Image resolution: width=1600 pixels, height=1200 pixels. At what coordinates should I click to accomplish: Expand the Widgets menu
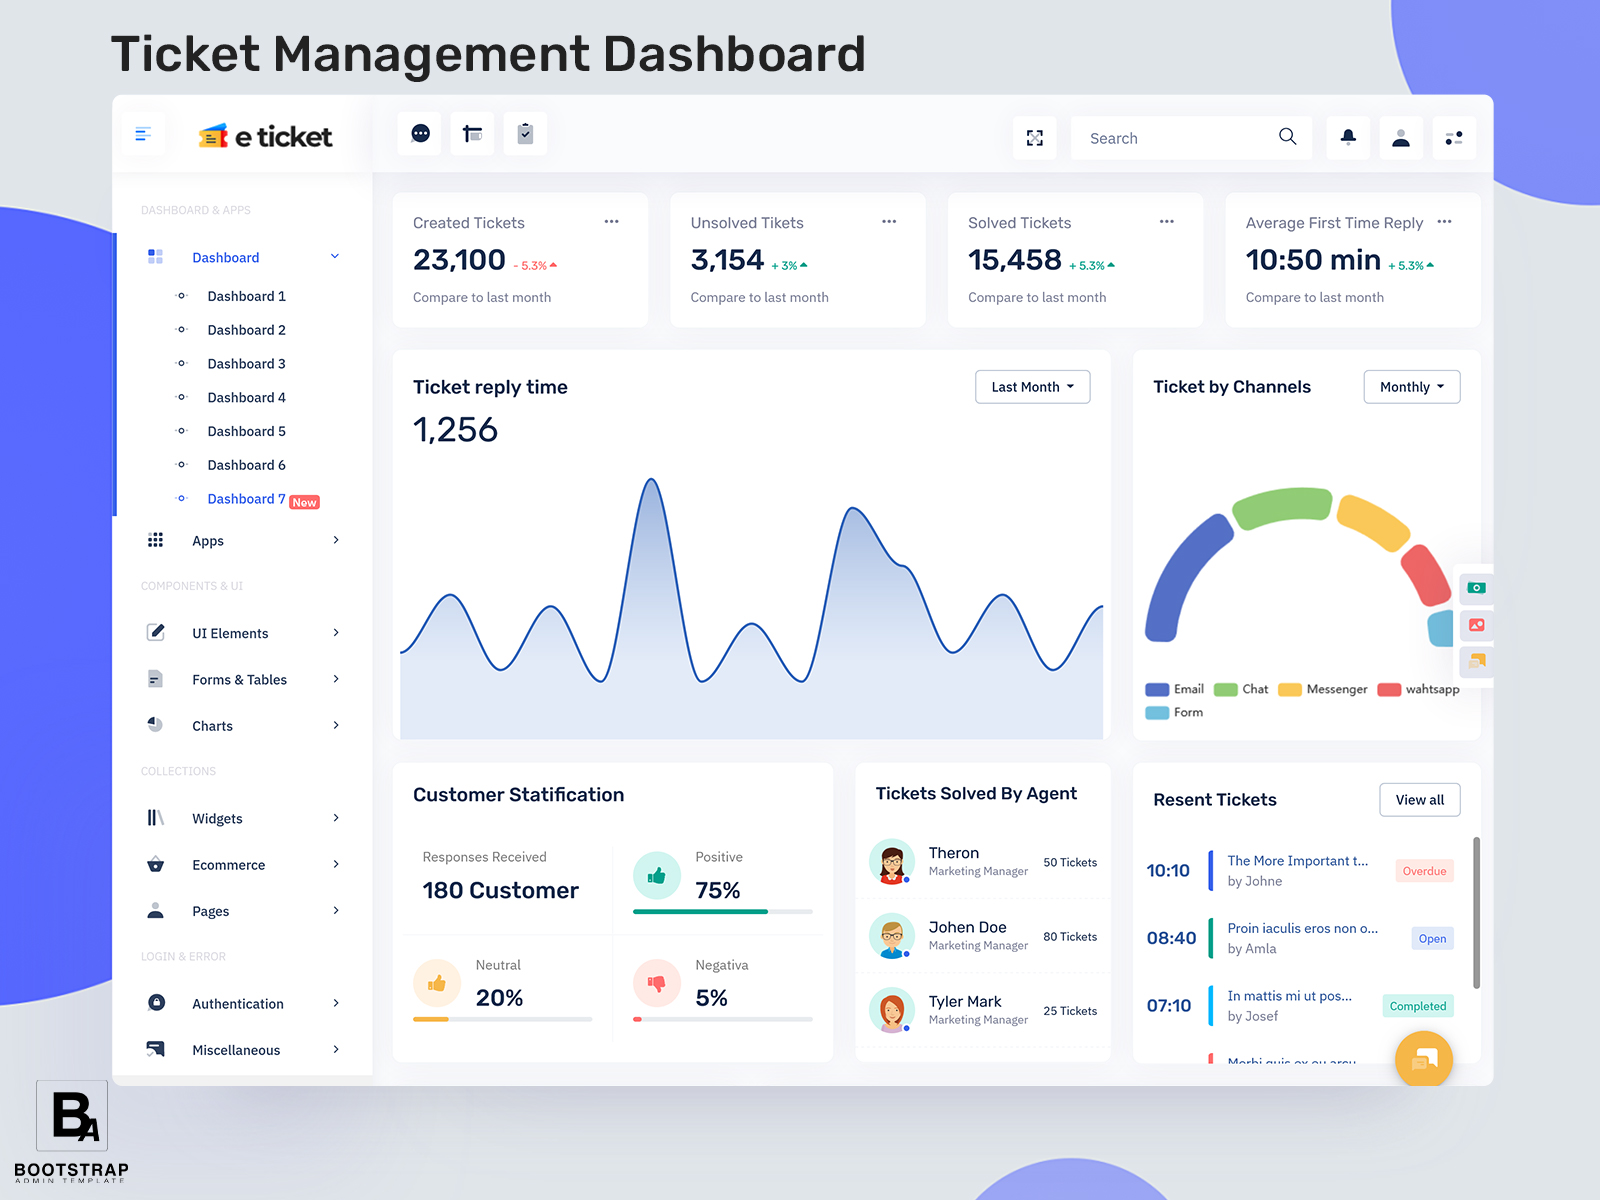336,818
